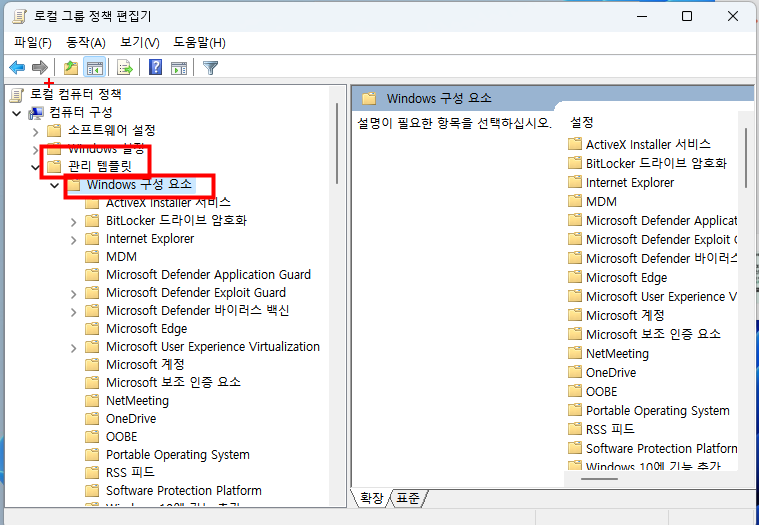Click the 컴퓨터 구성 computer icon in tree
759x525 pixels.
36,113
